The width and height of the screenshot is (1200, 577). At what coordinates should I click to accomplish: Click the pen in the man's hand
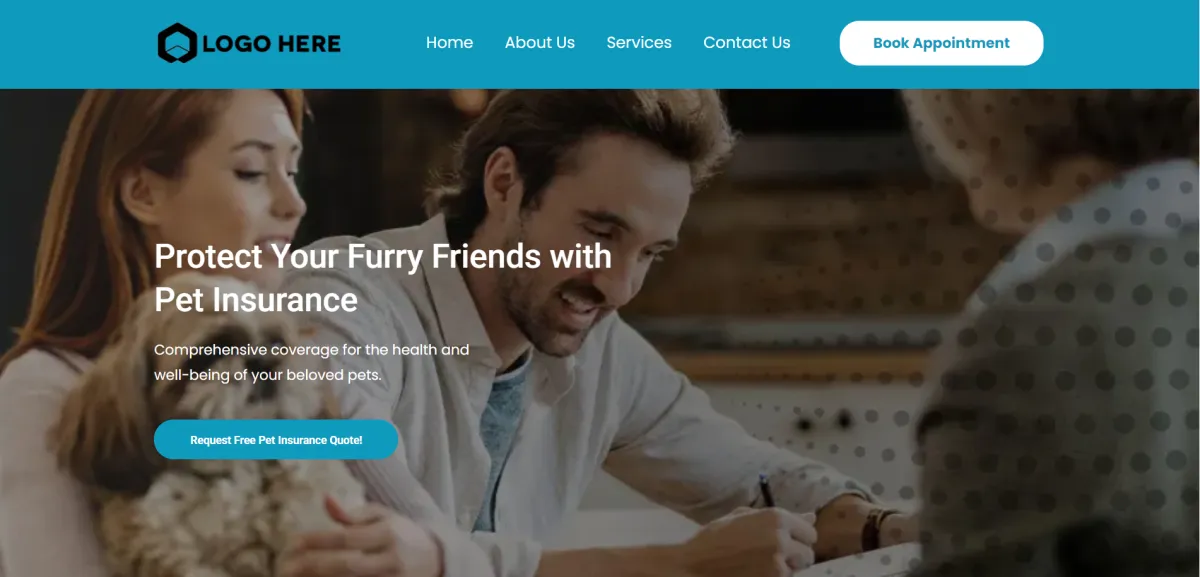pyautogui.click(x=767, y=490)
